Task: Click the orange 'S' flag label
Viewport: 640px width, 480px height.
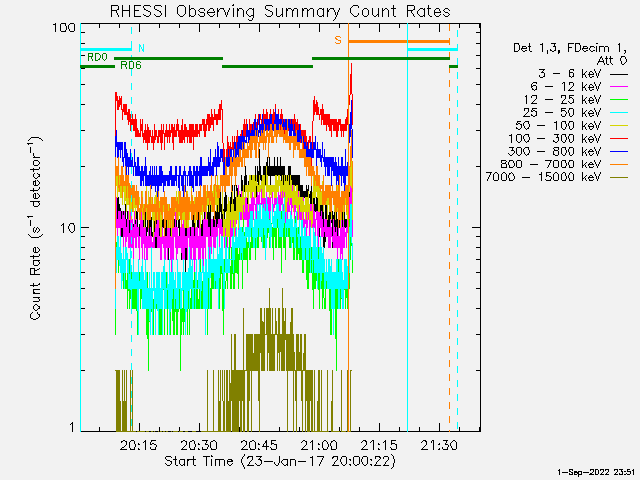Action: coord(338,40)
